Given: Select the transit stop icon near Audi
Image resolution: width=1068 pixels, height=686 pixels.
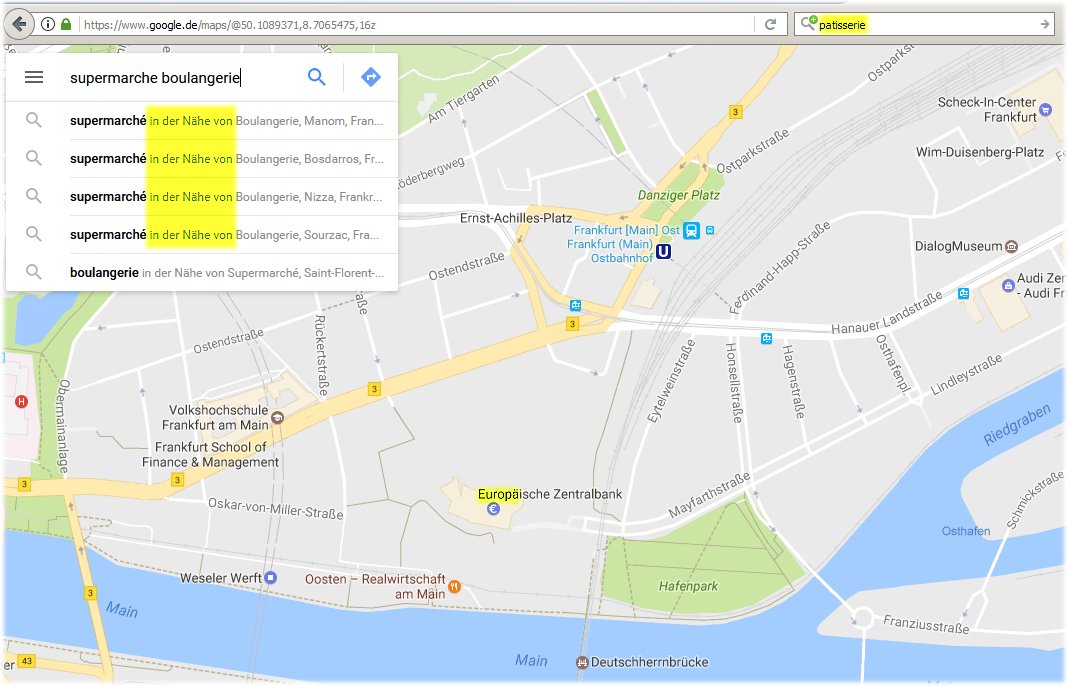Looking at the screenshot, I should [x=964, y=294].
